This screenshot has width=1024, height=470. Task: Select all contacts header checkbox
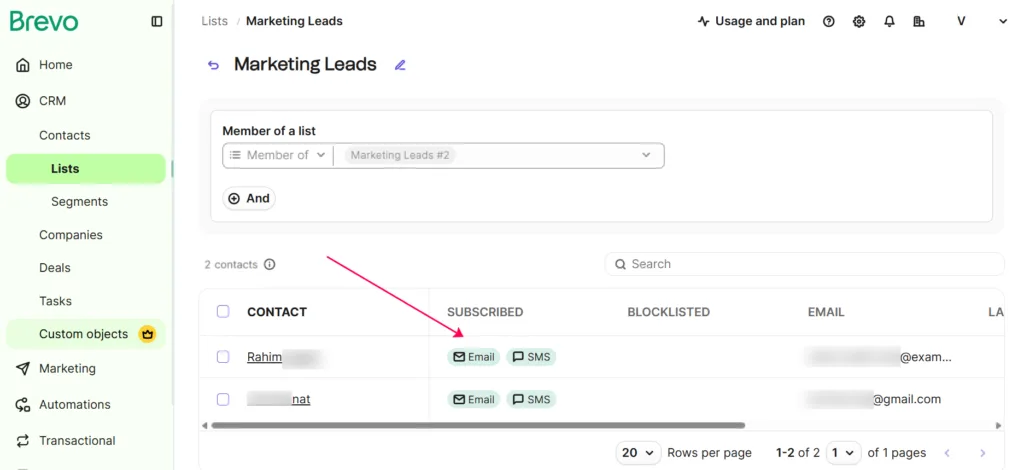point(223,311)
